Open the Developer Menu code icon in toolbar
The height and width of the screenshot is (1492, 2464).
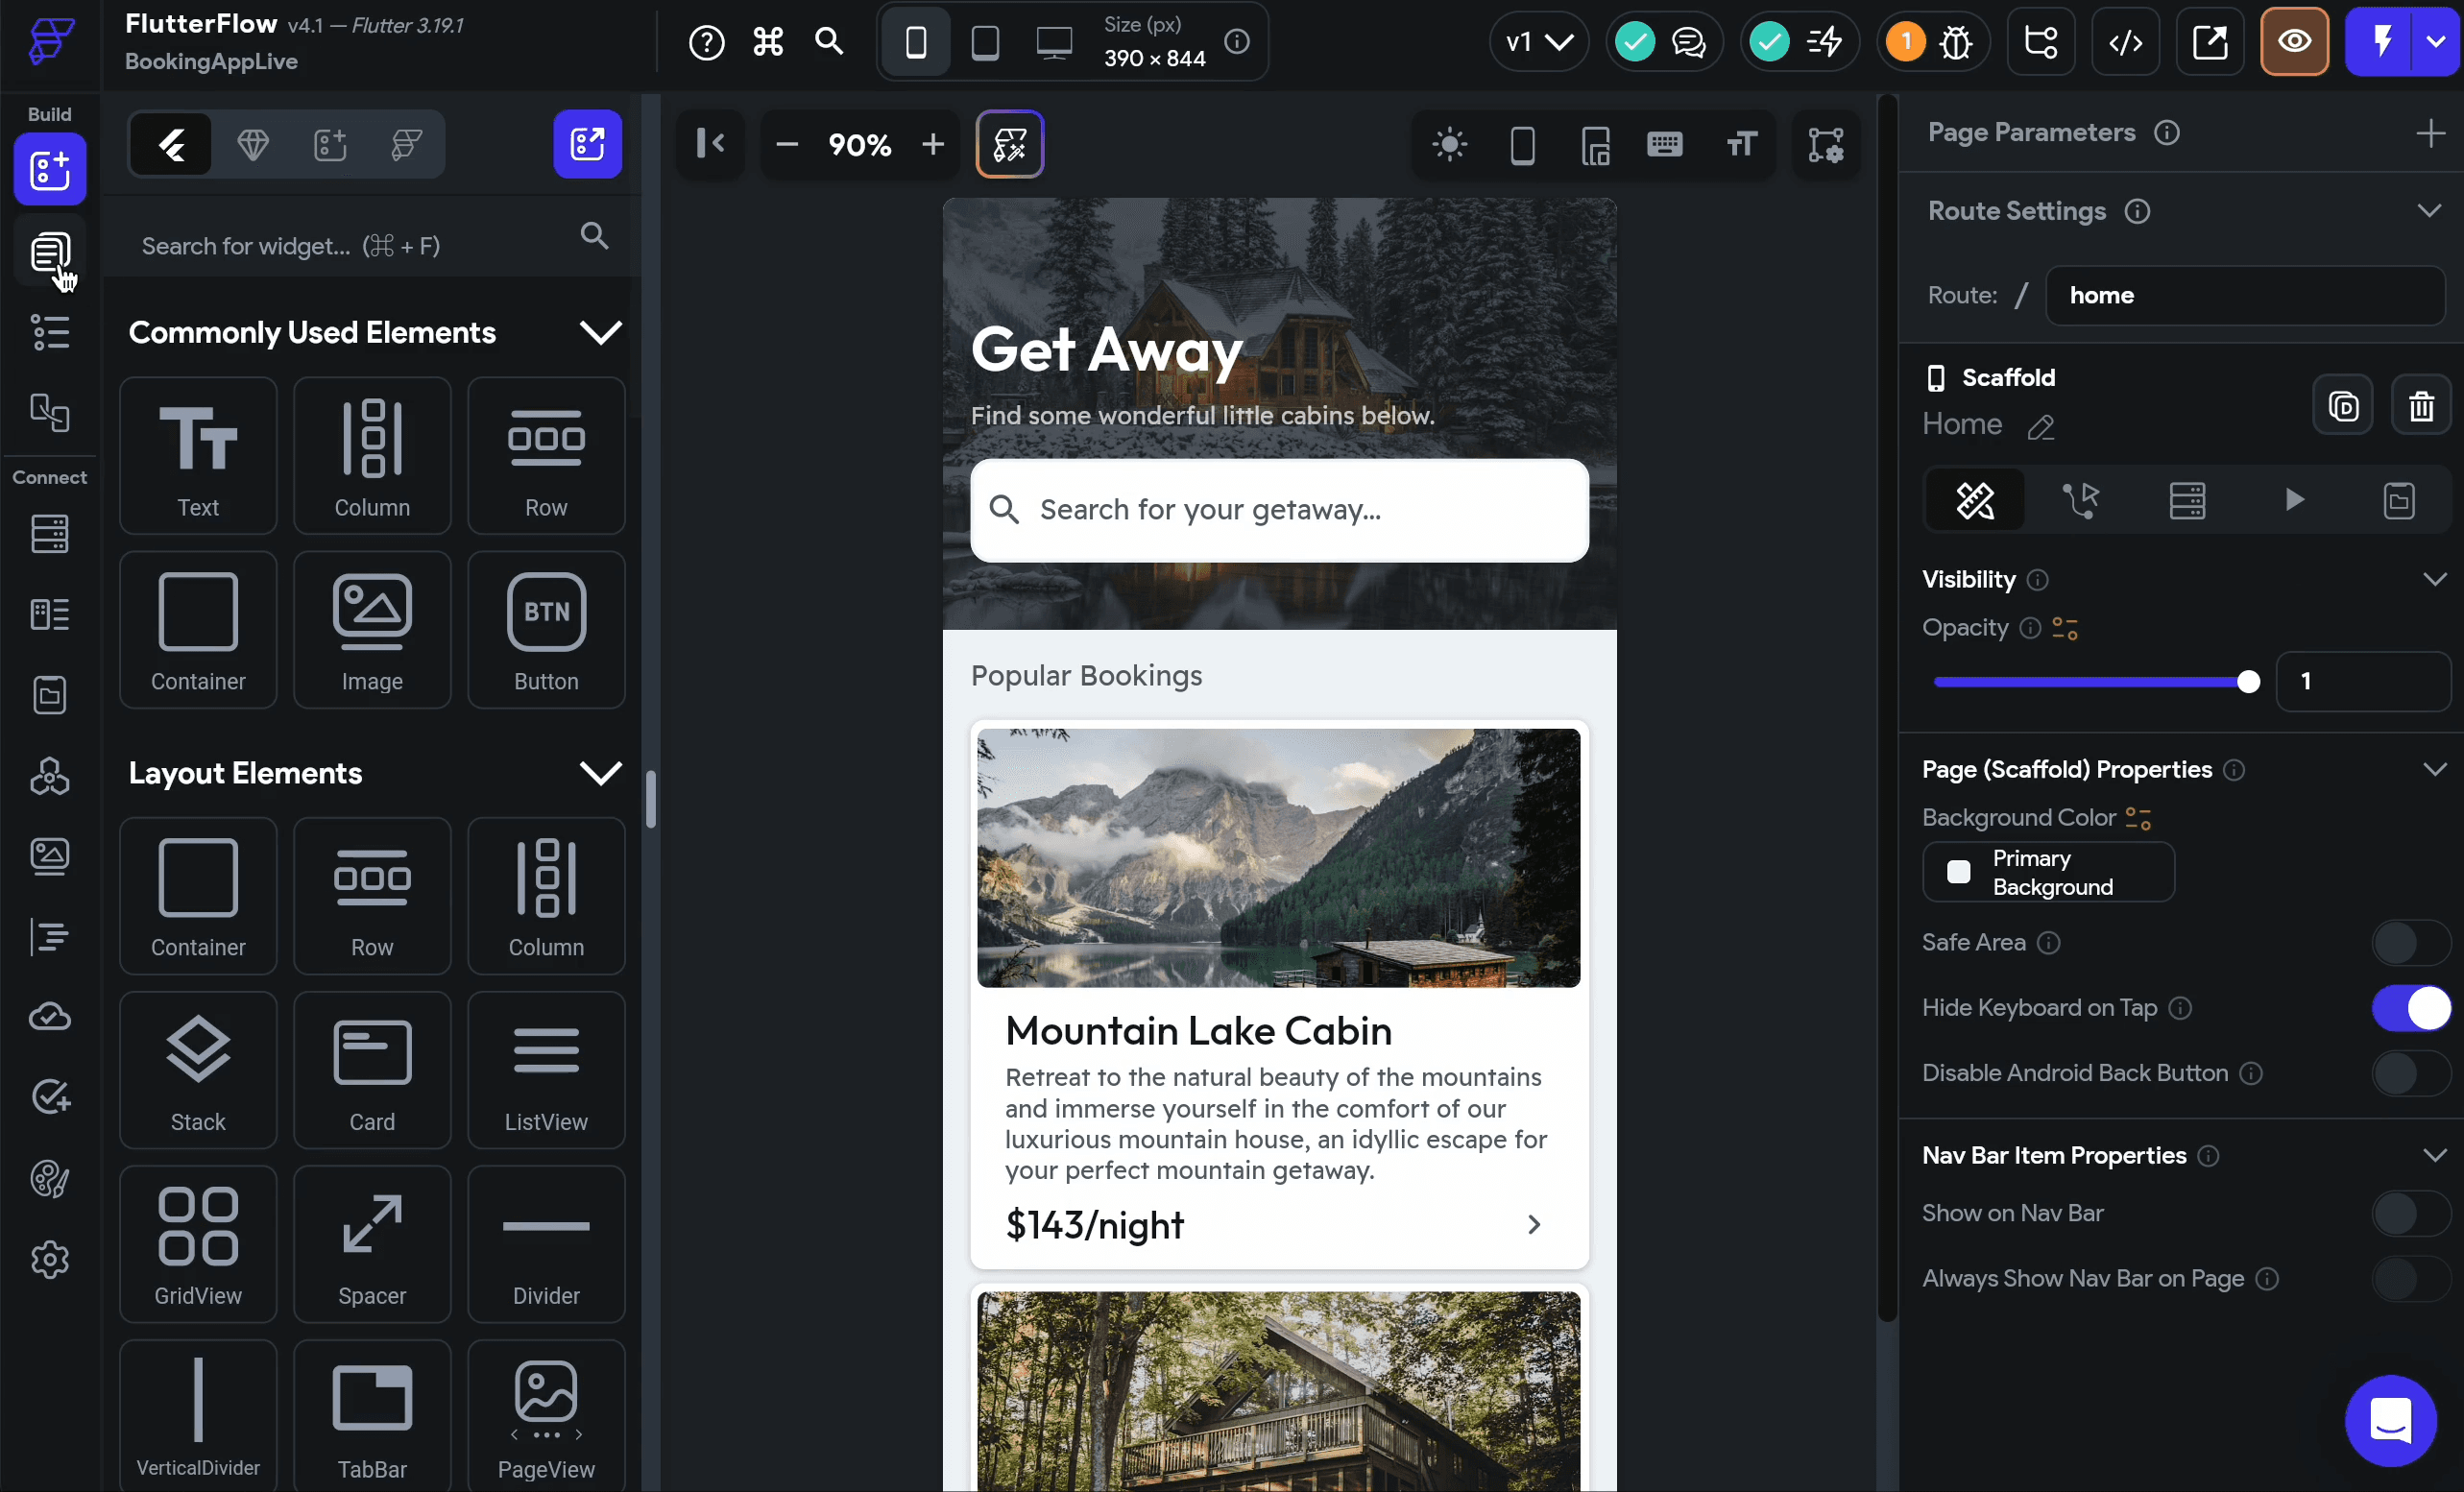coord(2126,41)
